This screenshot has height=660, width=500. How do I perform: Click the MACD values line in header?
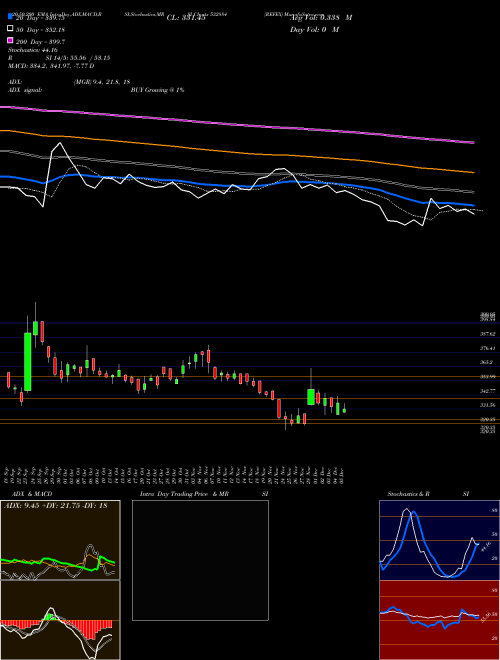(x=51, y=66)
